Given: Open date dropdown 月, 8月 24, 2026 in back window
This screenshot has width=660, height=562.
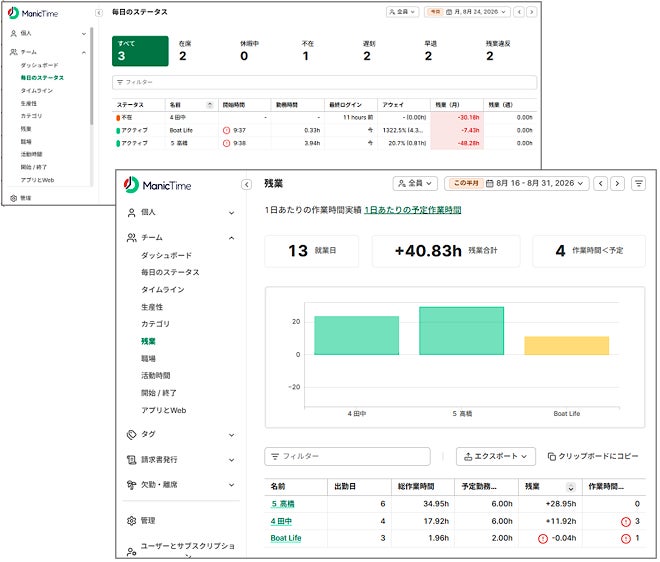Looking at the screenshot, I should [467, 12].
